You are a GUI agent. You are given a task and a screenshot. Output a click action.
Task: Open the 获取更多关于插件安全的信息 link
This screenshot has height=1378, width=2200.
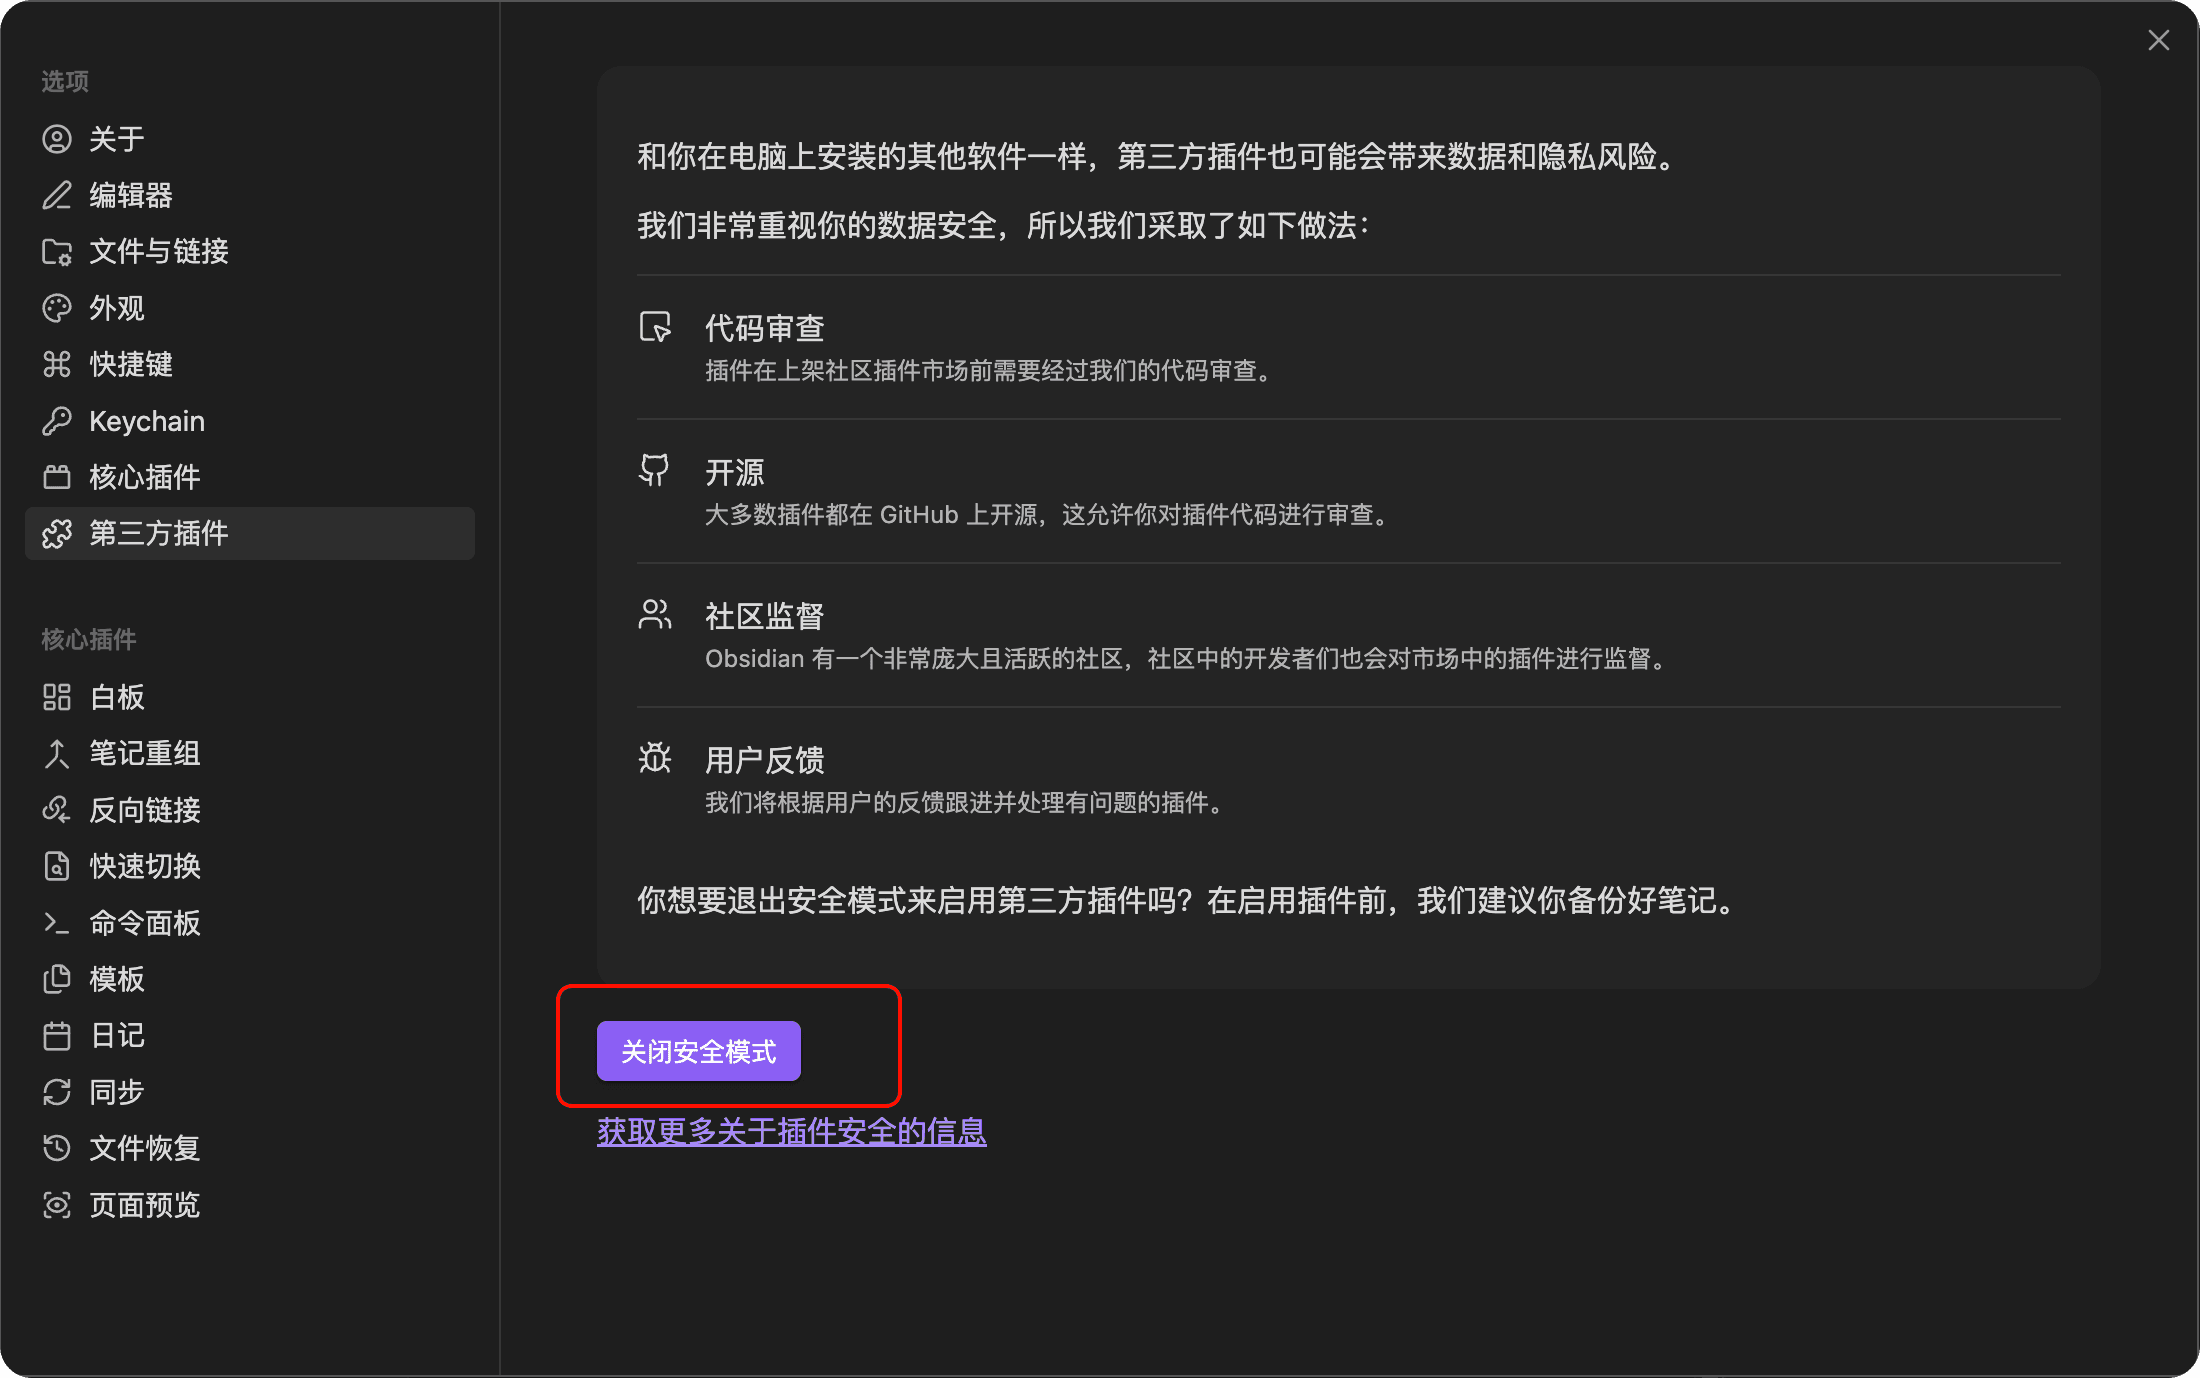[791, 1131]
